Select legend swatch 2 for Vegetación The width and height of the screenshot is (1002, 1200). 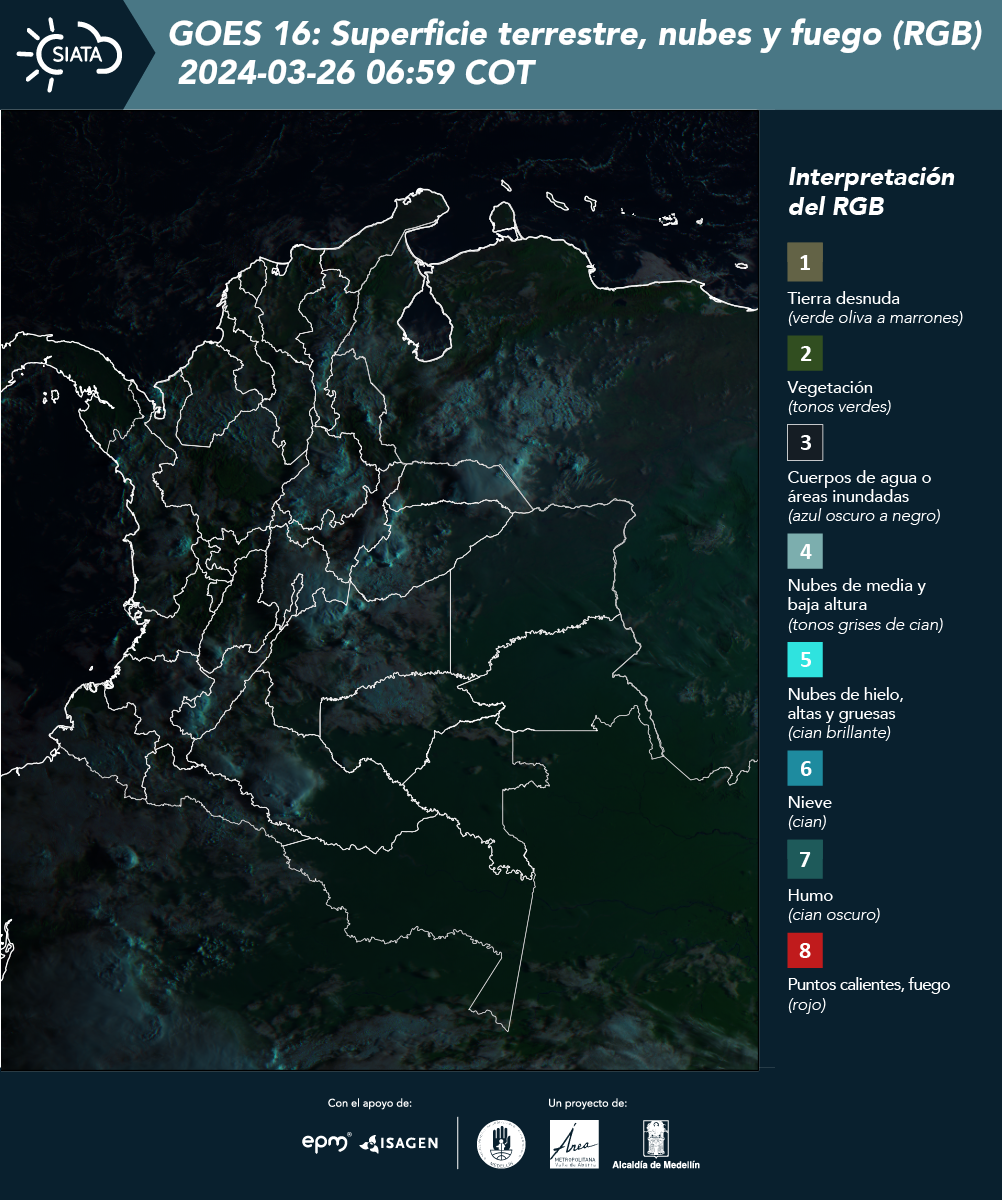tap(805, 352)
